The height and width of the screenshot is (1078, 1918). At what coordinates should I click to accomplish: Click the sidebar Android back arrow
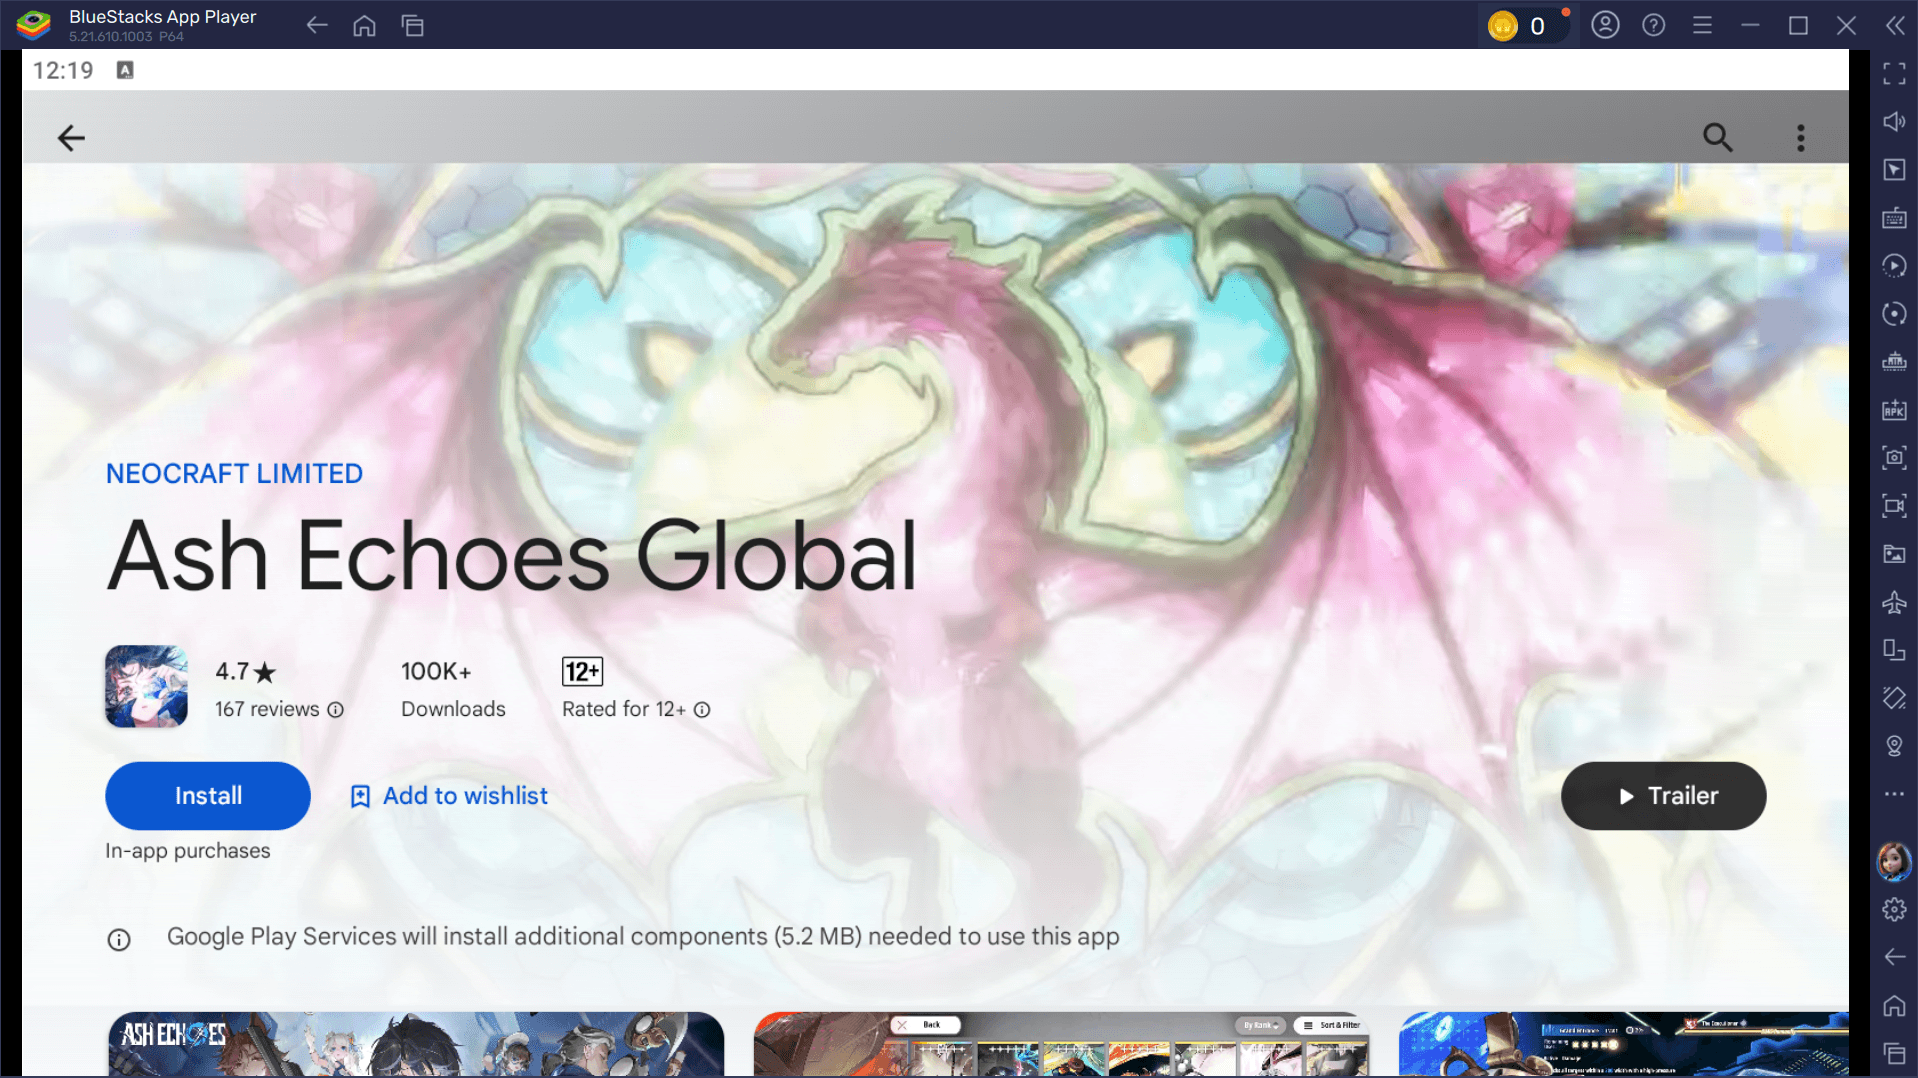point(1894,958)
